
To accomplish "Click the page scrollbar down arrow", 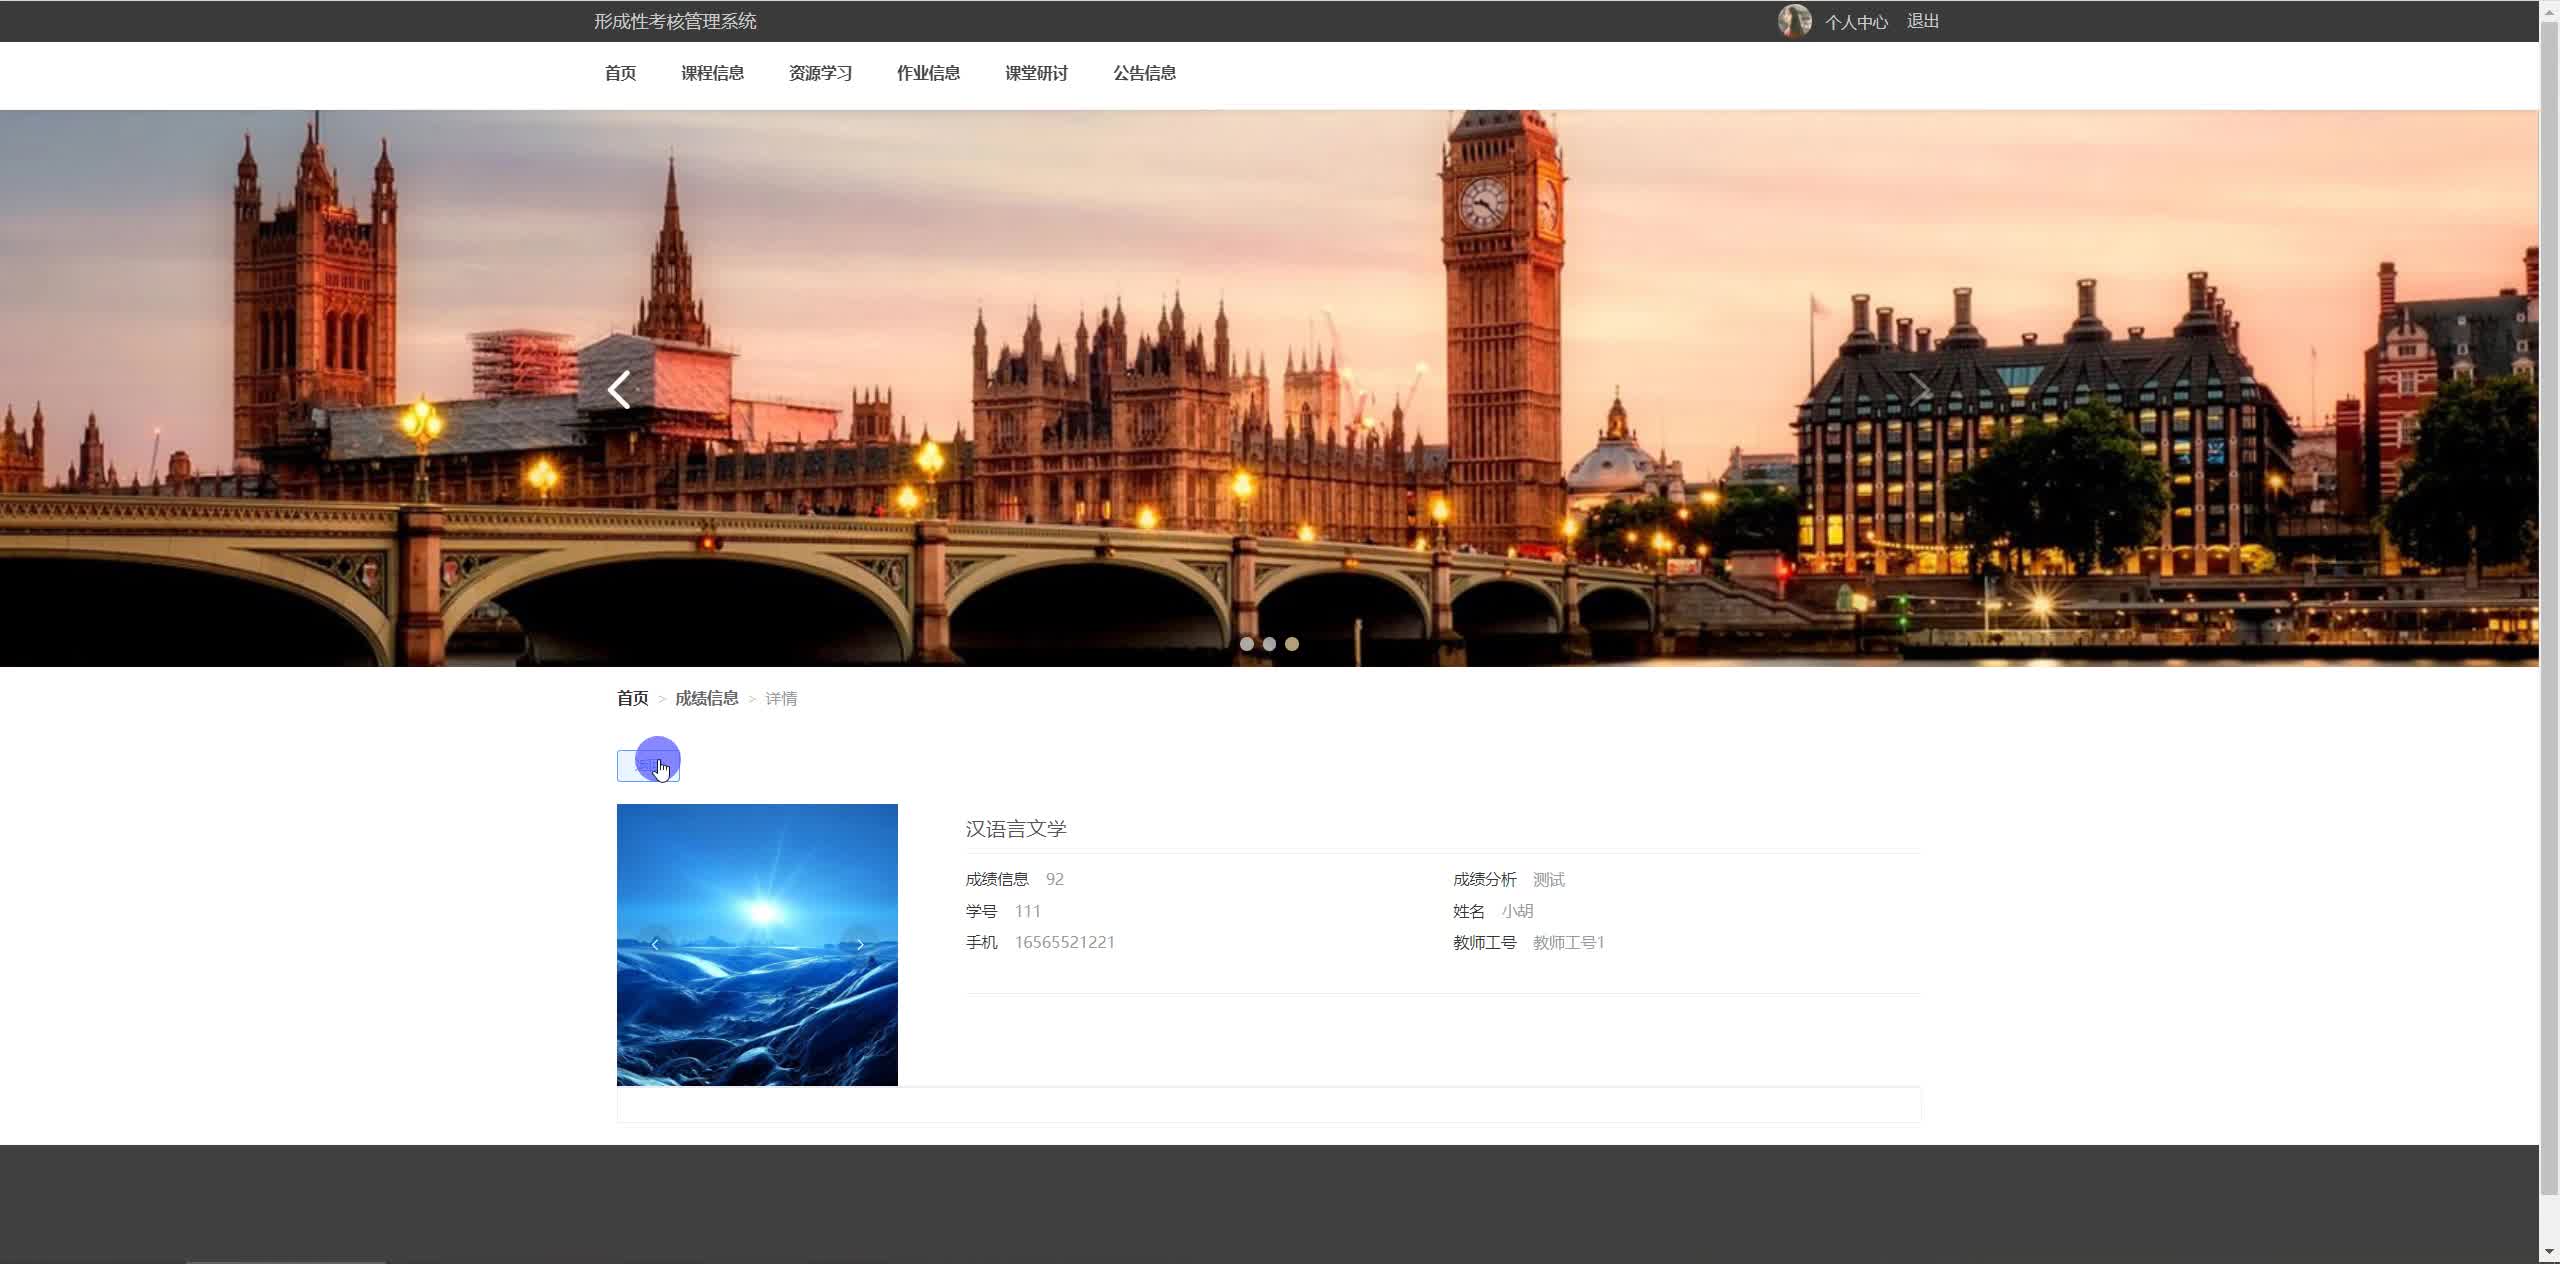I will point(2549,1252).
